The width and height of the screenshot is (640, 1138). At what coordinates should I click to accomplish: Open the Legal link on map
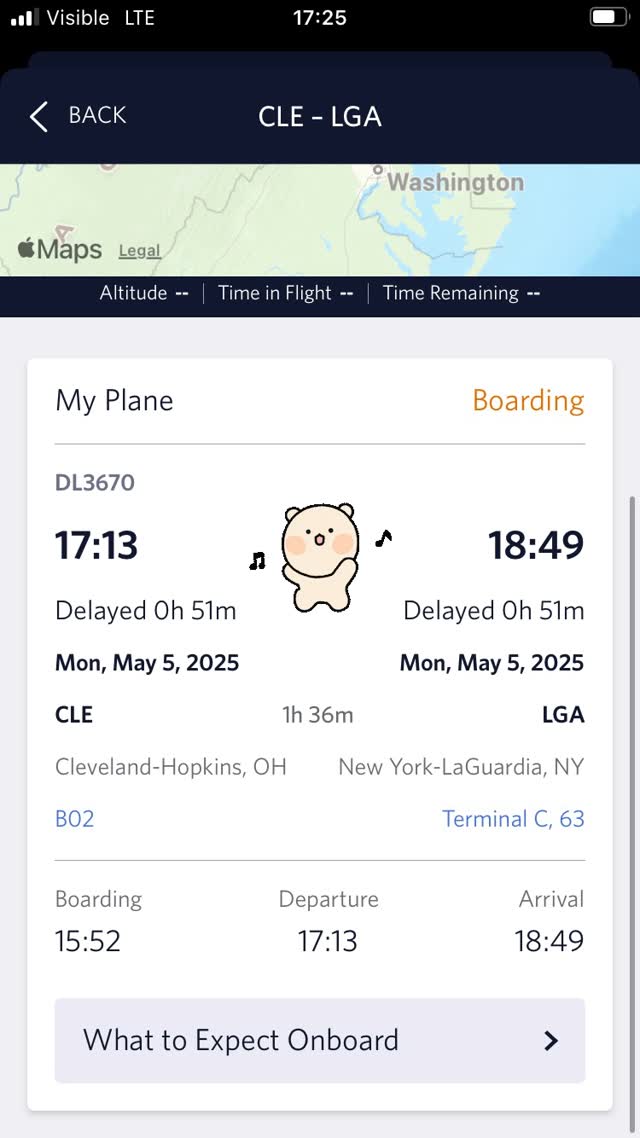pyautogui.click(x=139, y=251)
